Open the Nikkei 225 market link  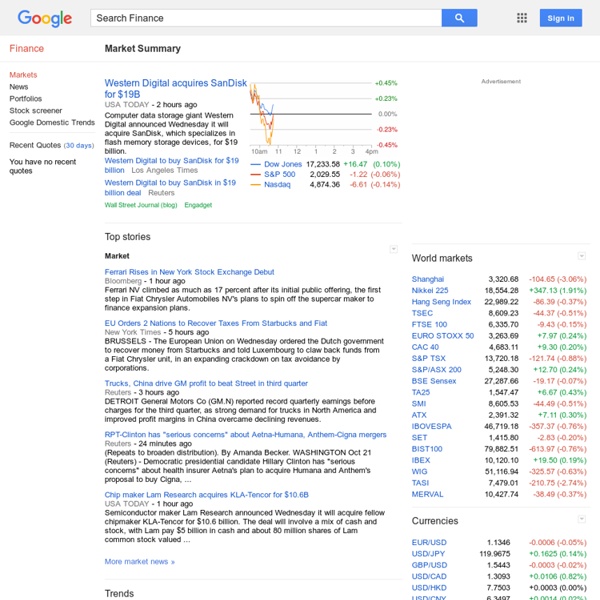428,290
